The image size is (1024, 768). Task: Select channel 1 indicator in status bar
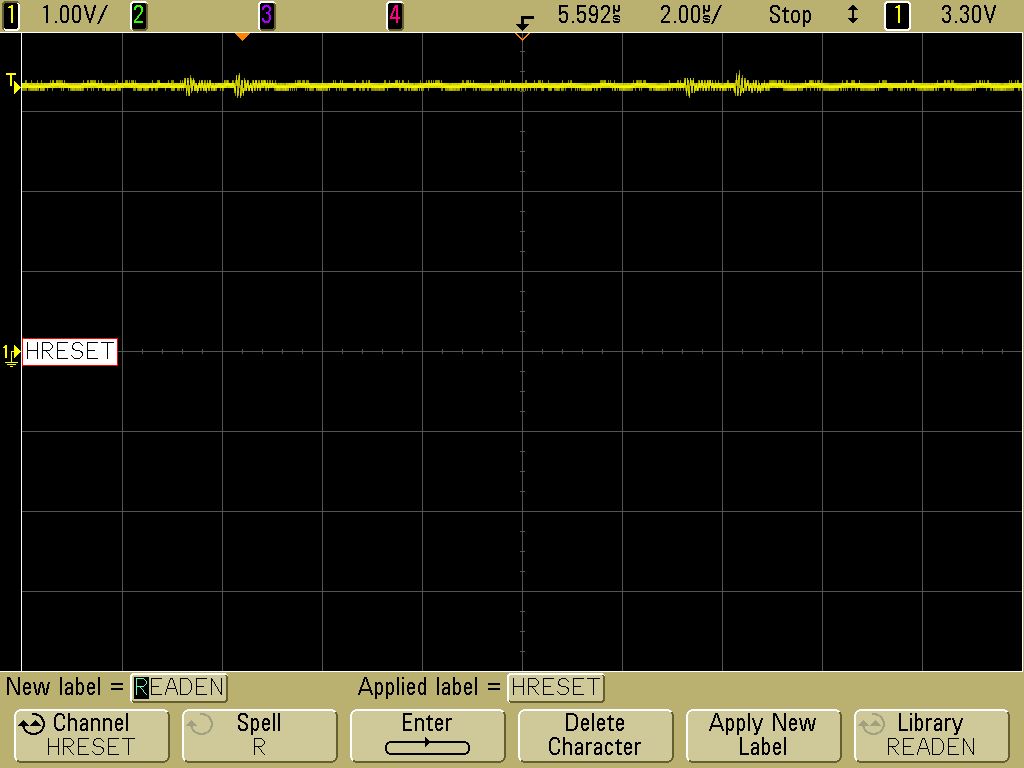pyautogui.click(x=10, y=15)
